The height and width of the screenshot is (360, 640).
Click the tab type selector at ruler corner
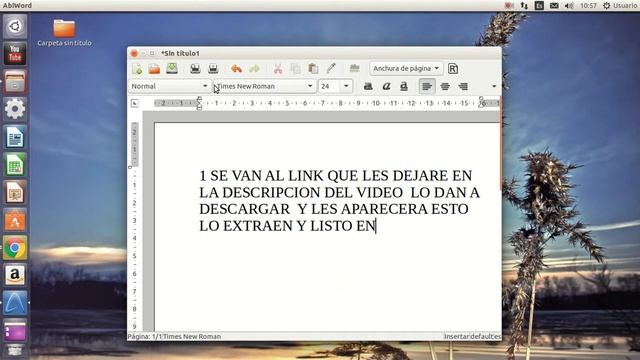[x=135, y=103]
